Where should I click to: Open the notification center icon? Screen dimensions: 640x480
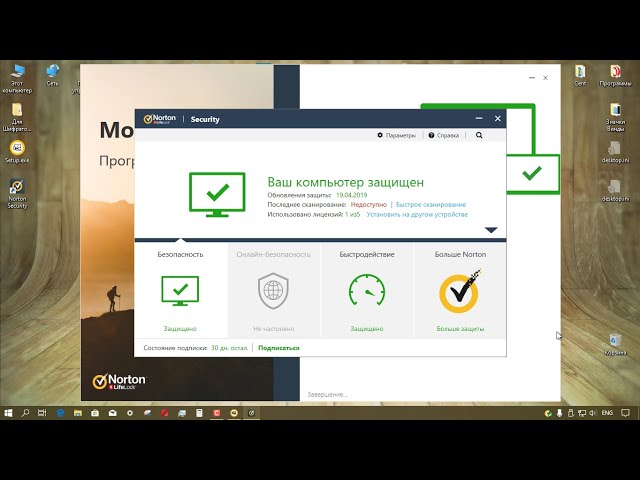(x=625, y=413)
